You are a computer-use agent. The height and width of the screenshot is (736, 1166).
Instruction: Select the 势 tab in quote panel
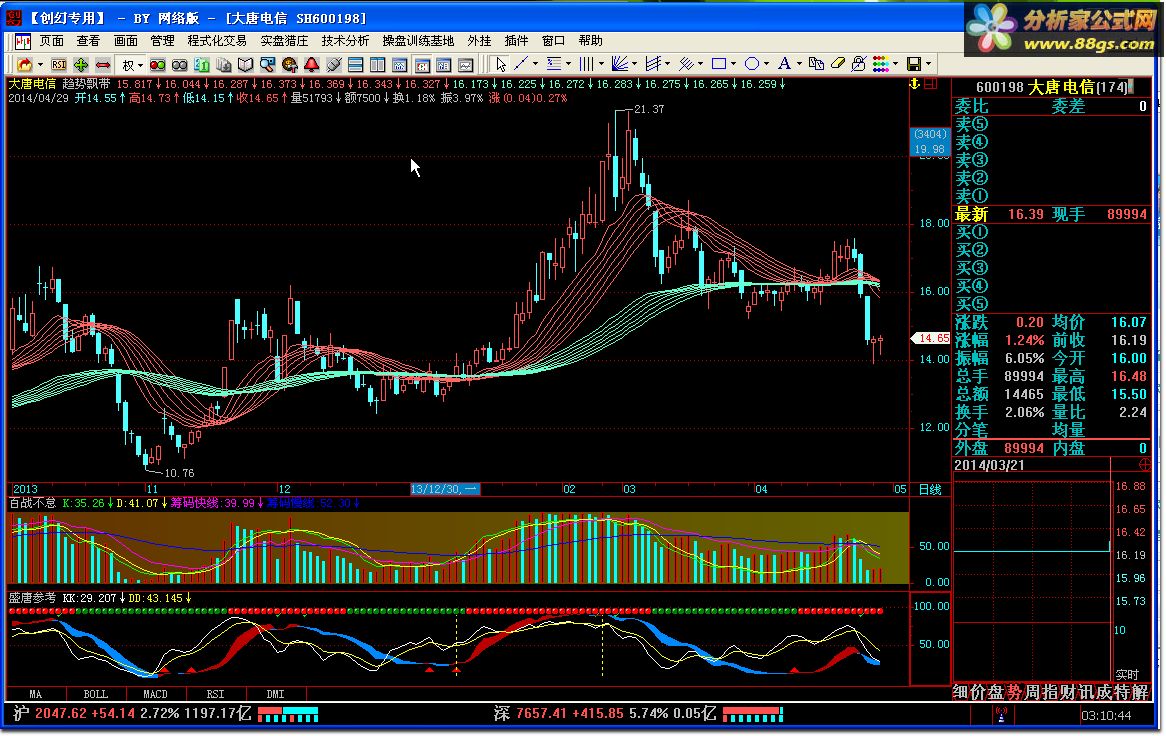click(x=1014, y=693)
